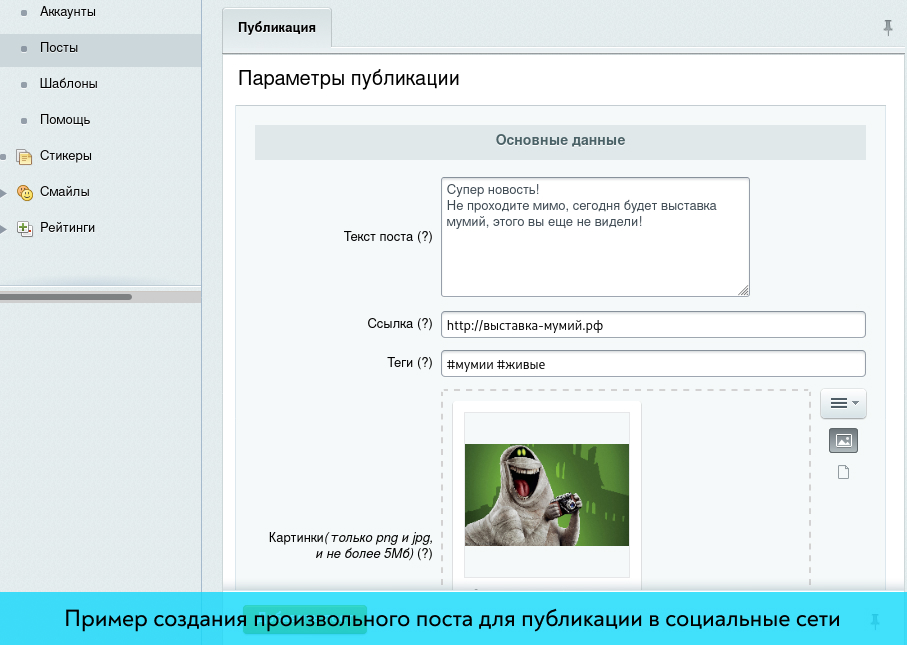Click the Смайлы smiley face icon
Image resolution: width=907 pixels, height=645 pixels.
25,192
